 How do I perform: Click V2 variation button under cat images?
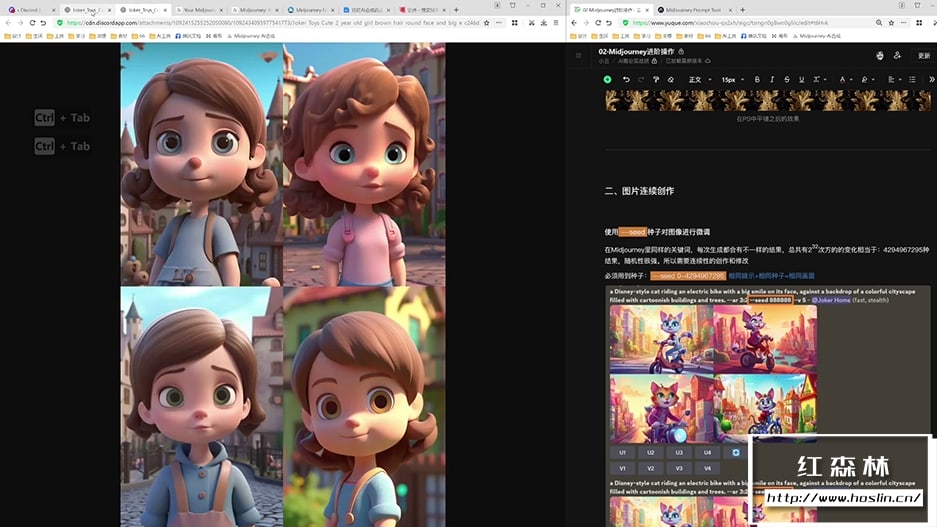pyautogui.click(x=650, y=468)
